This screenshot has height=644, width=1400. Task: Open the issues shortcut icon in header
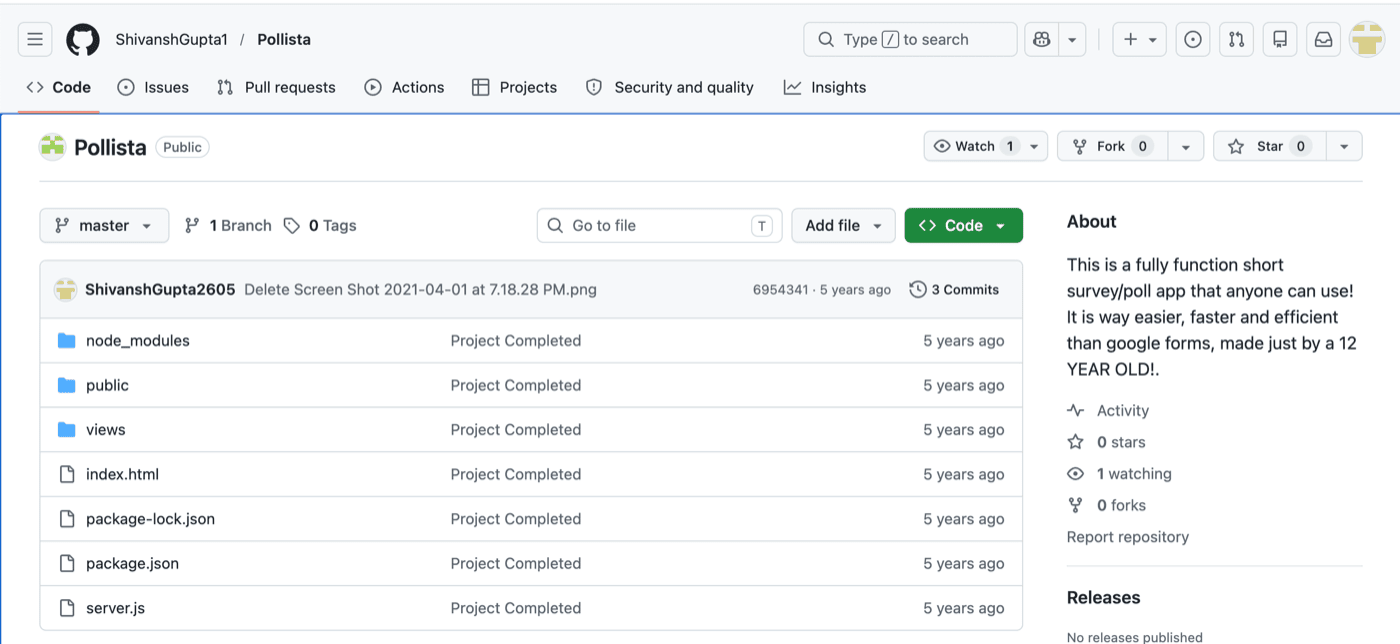(x=1193, y=39)
